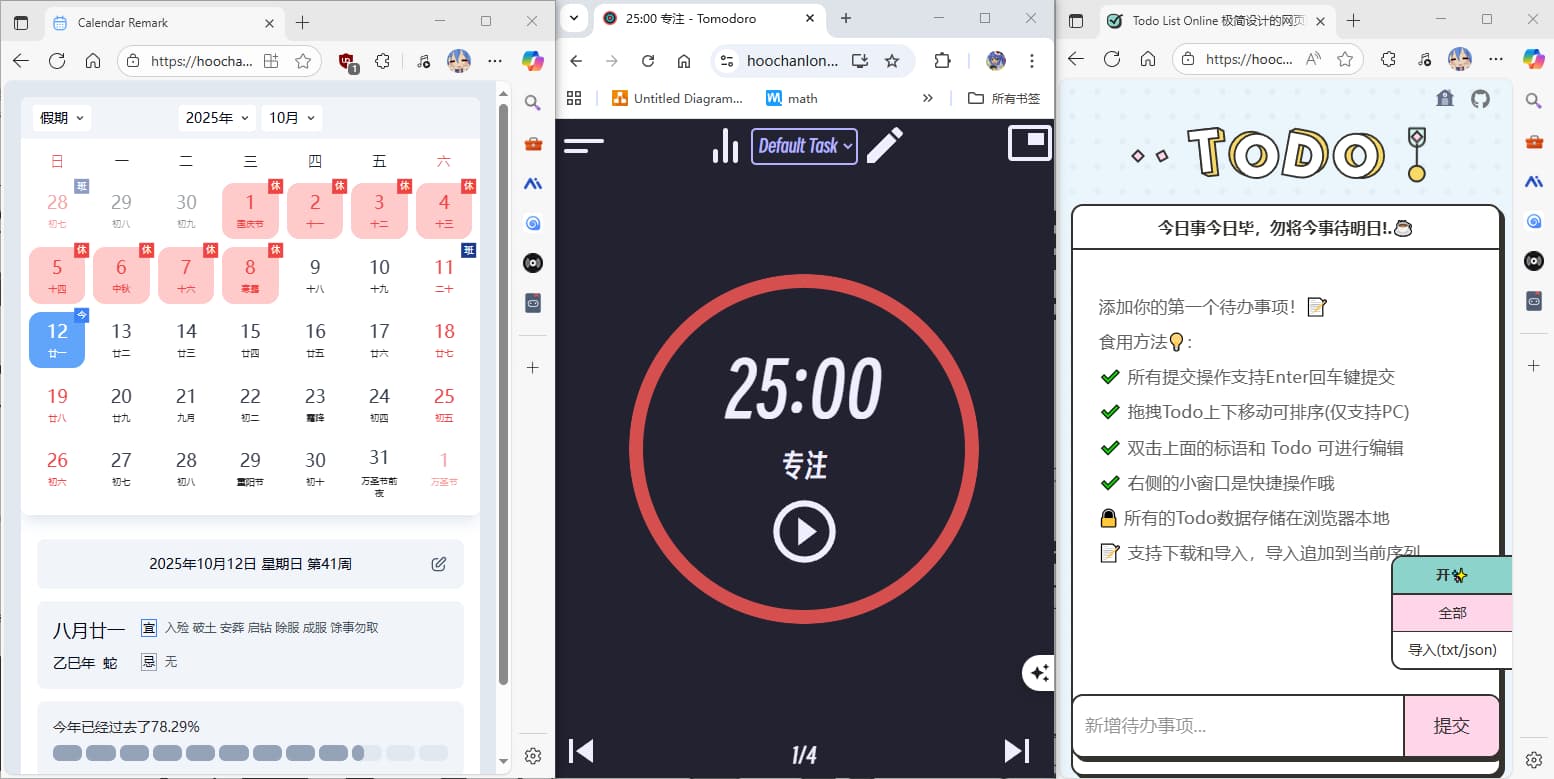Click the pencil edit task icon
1554x779 pixels.
[884, 146]
